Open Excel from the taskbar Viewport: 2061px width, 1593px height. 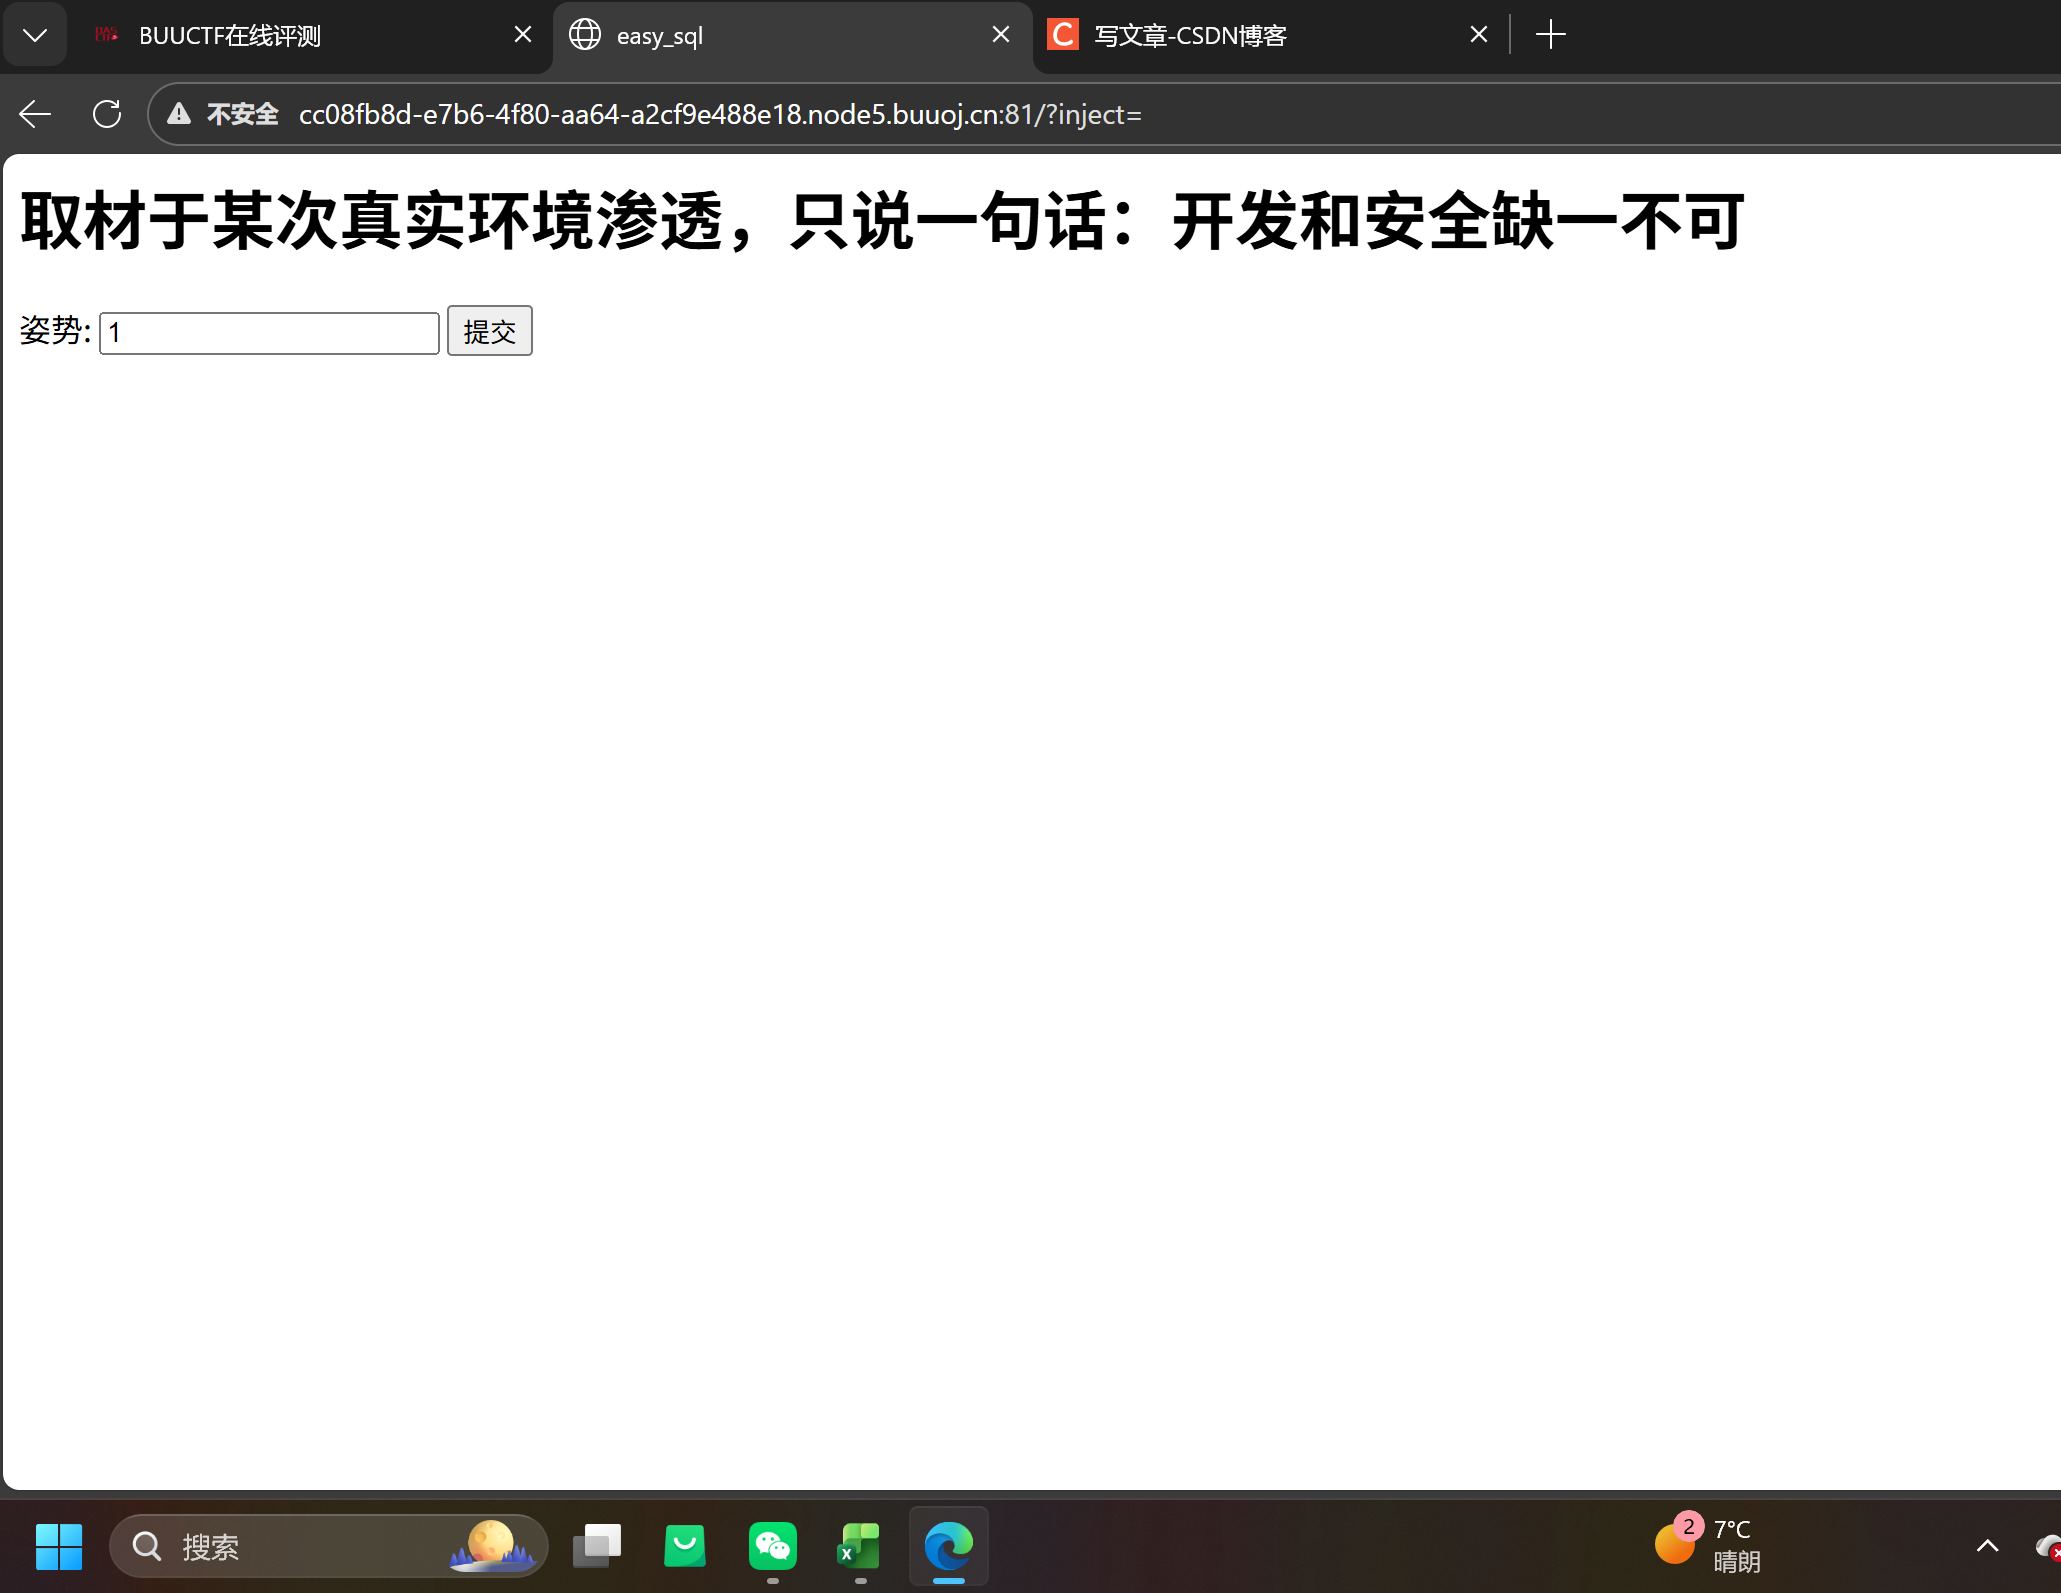point(858,1545)
